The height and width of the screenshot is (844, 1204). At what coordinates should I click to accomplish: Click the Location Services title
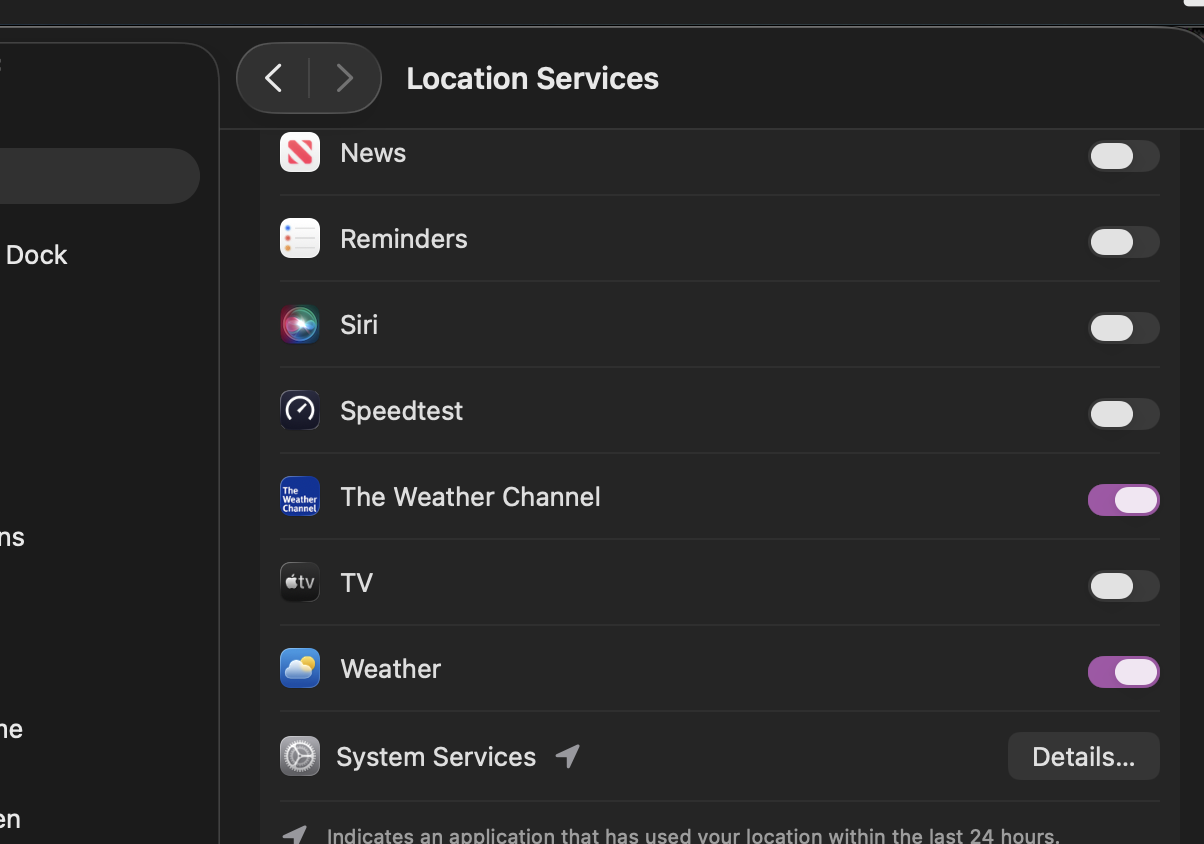532,78
